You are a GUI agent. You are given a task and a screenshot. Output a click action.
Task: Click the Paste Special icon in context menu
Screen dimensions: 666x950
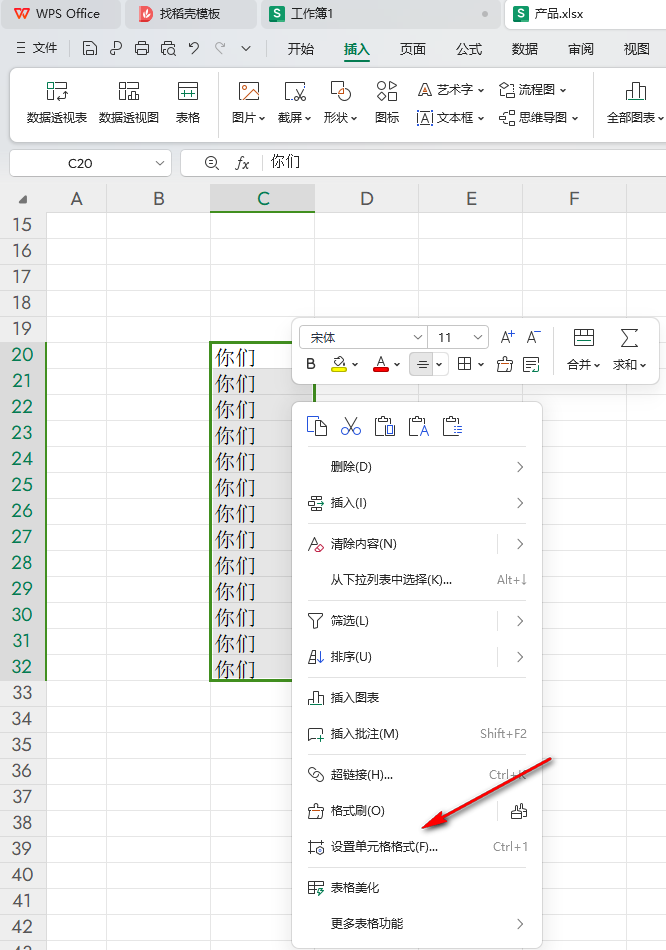(453, 426)
